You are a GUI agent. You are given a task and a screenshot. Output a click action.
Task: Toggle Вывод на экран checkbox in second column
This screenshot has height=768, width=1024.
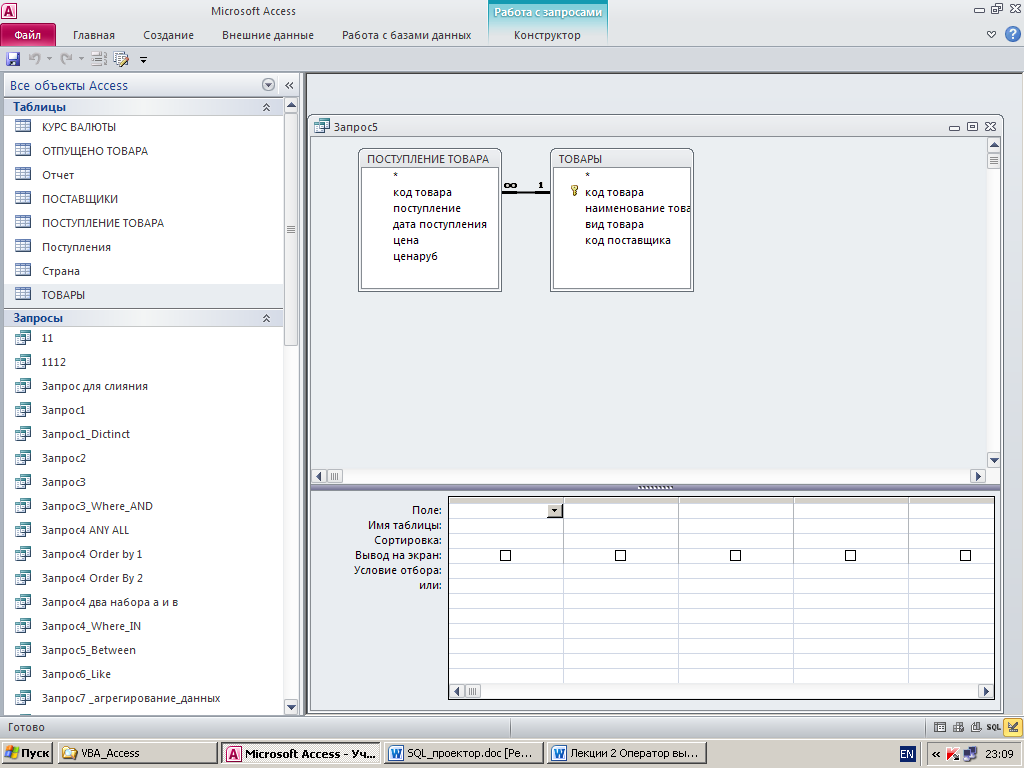pos(620,555)
